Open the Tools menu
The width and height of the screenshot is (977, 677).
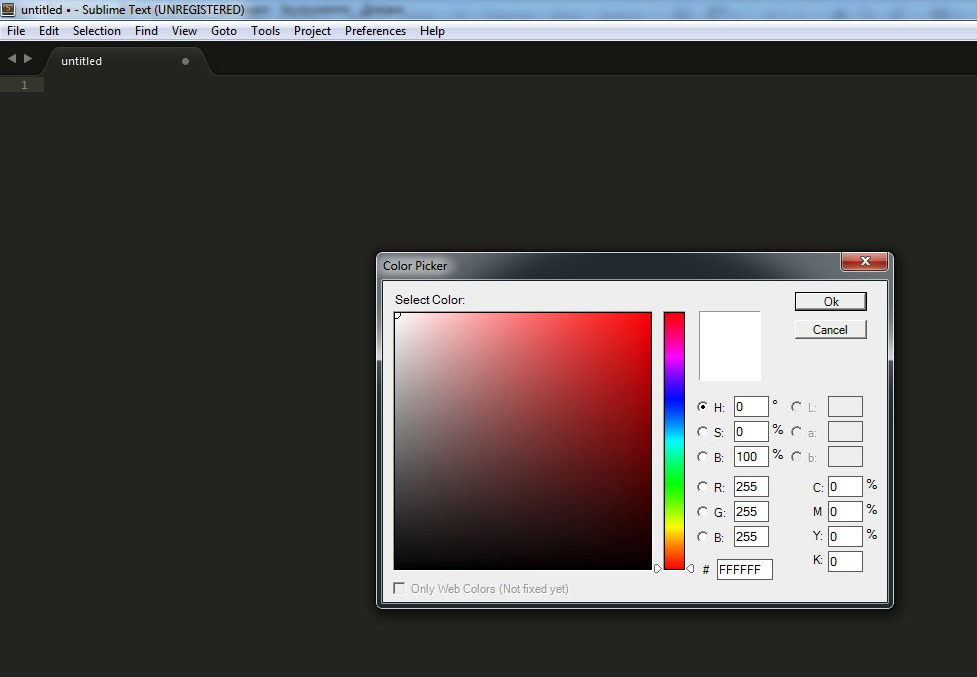click(x=265, y=31)
